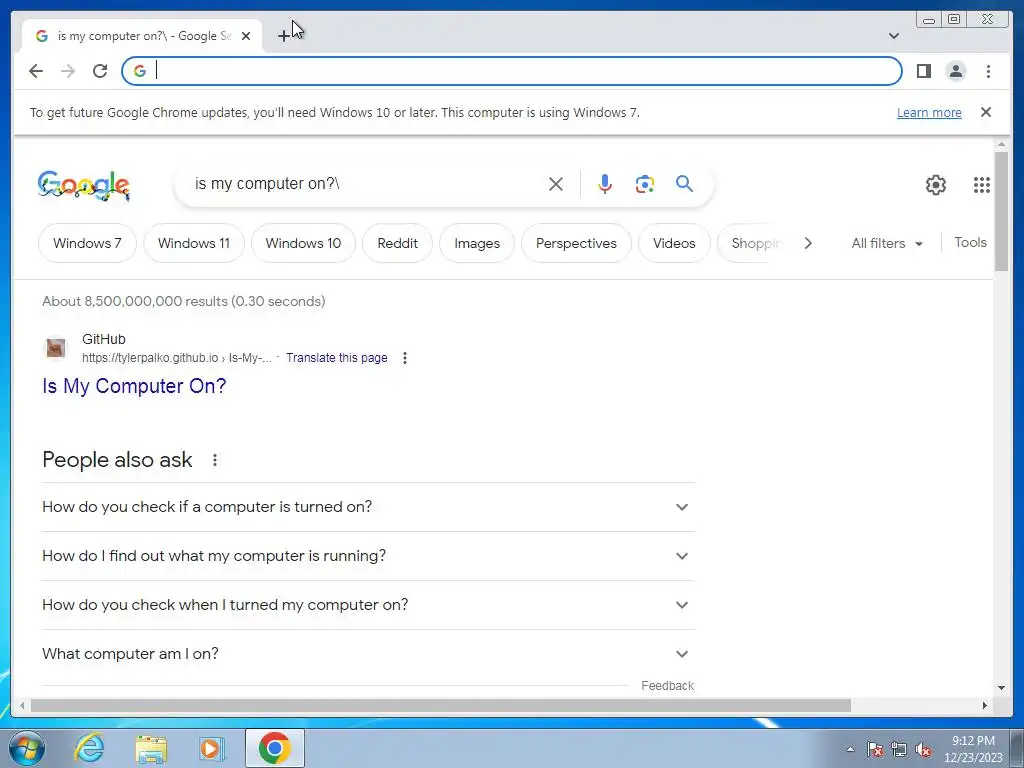Click the horizontal scrollbar right arrow
The height and width of the screenshot is (768, 1024).
click(985, 705)
